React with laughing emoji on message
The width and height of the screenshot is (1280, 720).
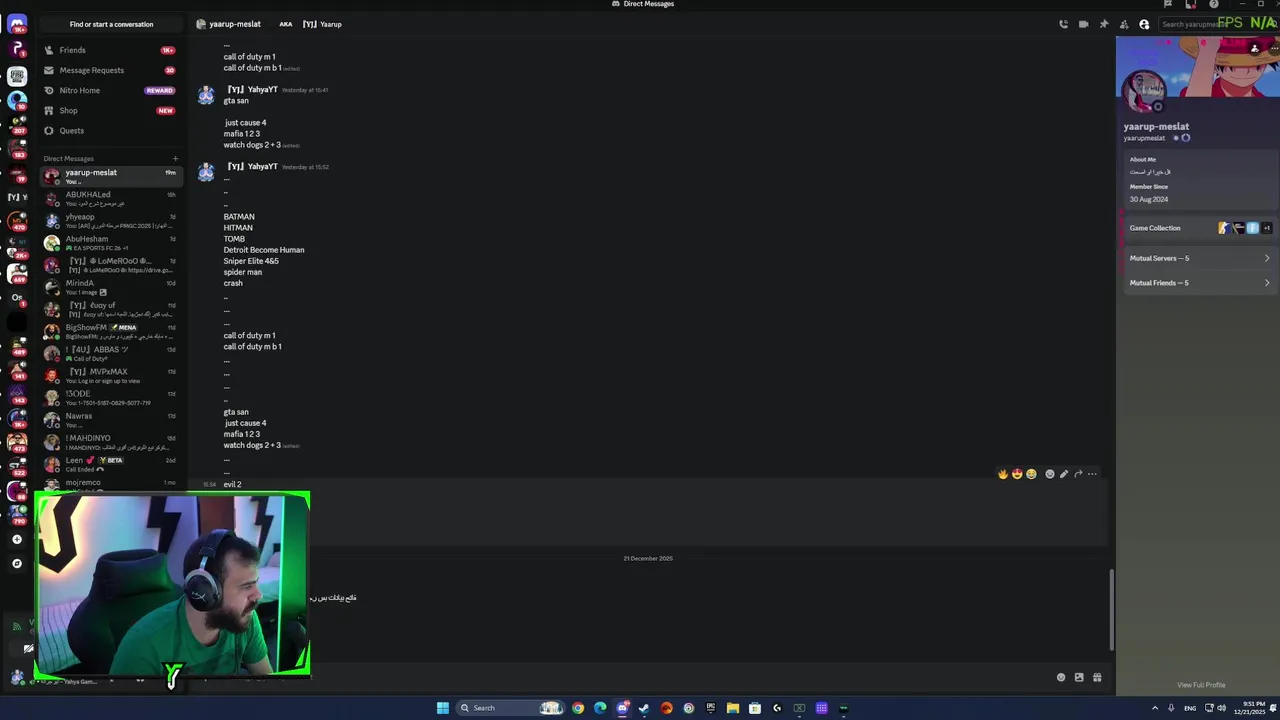pyautogui.click(x=1031, y=474)
